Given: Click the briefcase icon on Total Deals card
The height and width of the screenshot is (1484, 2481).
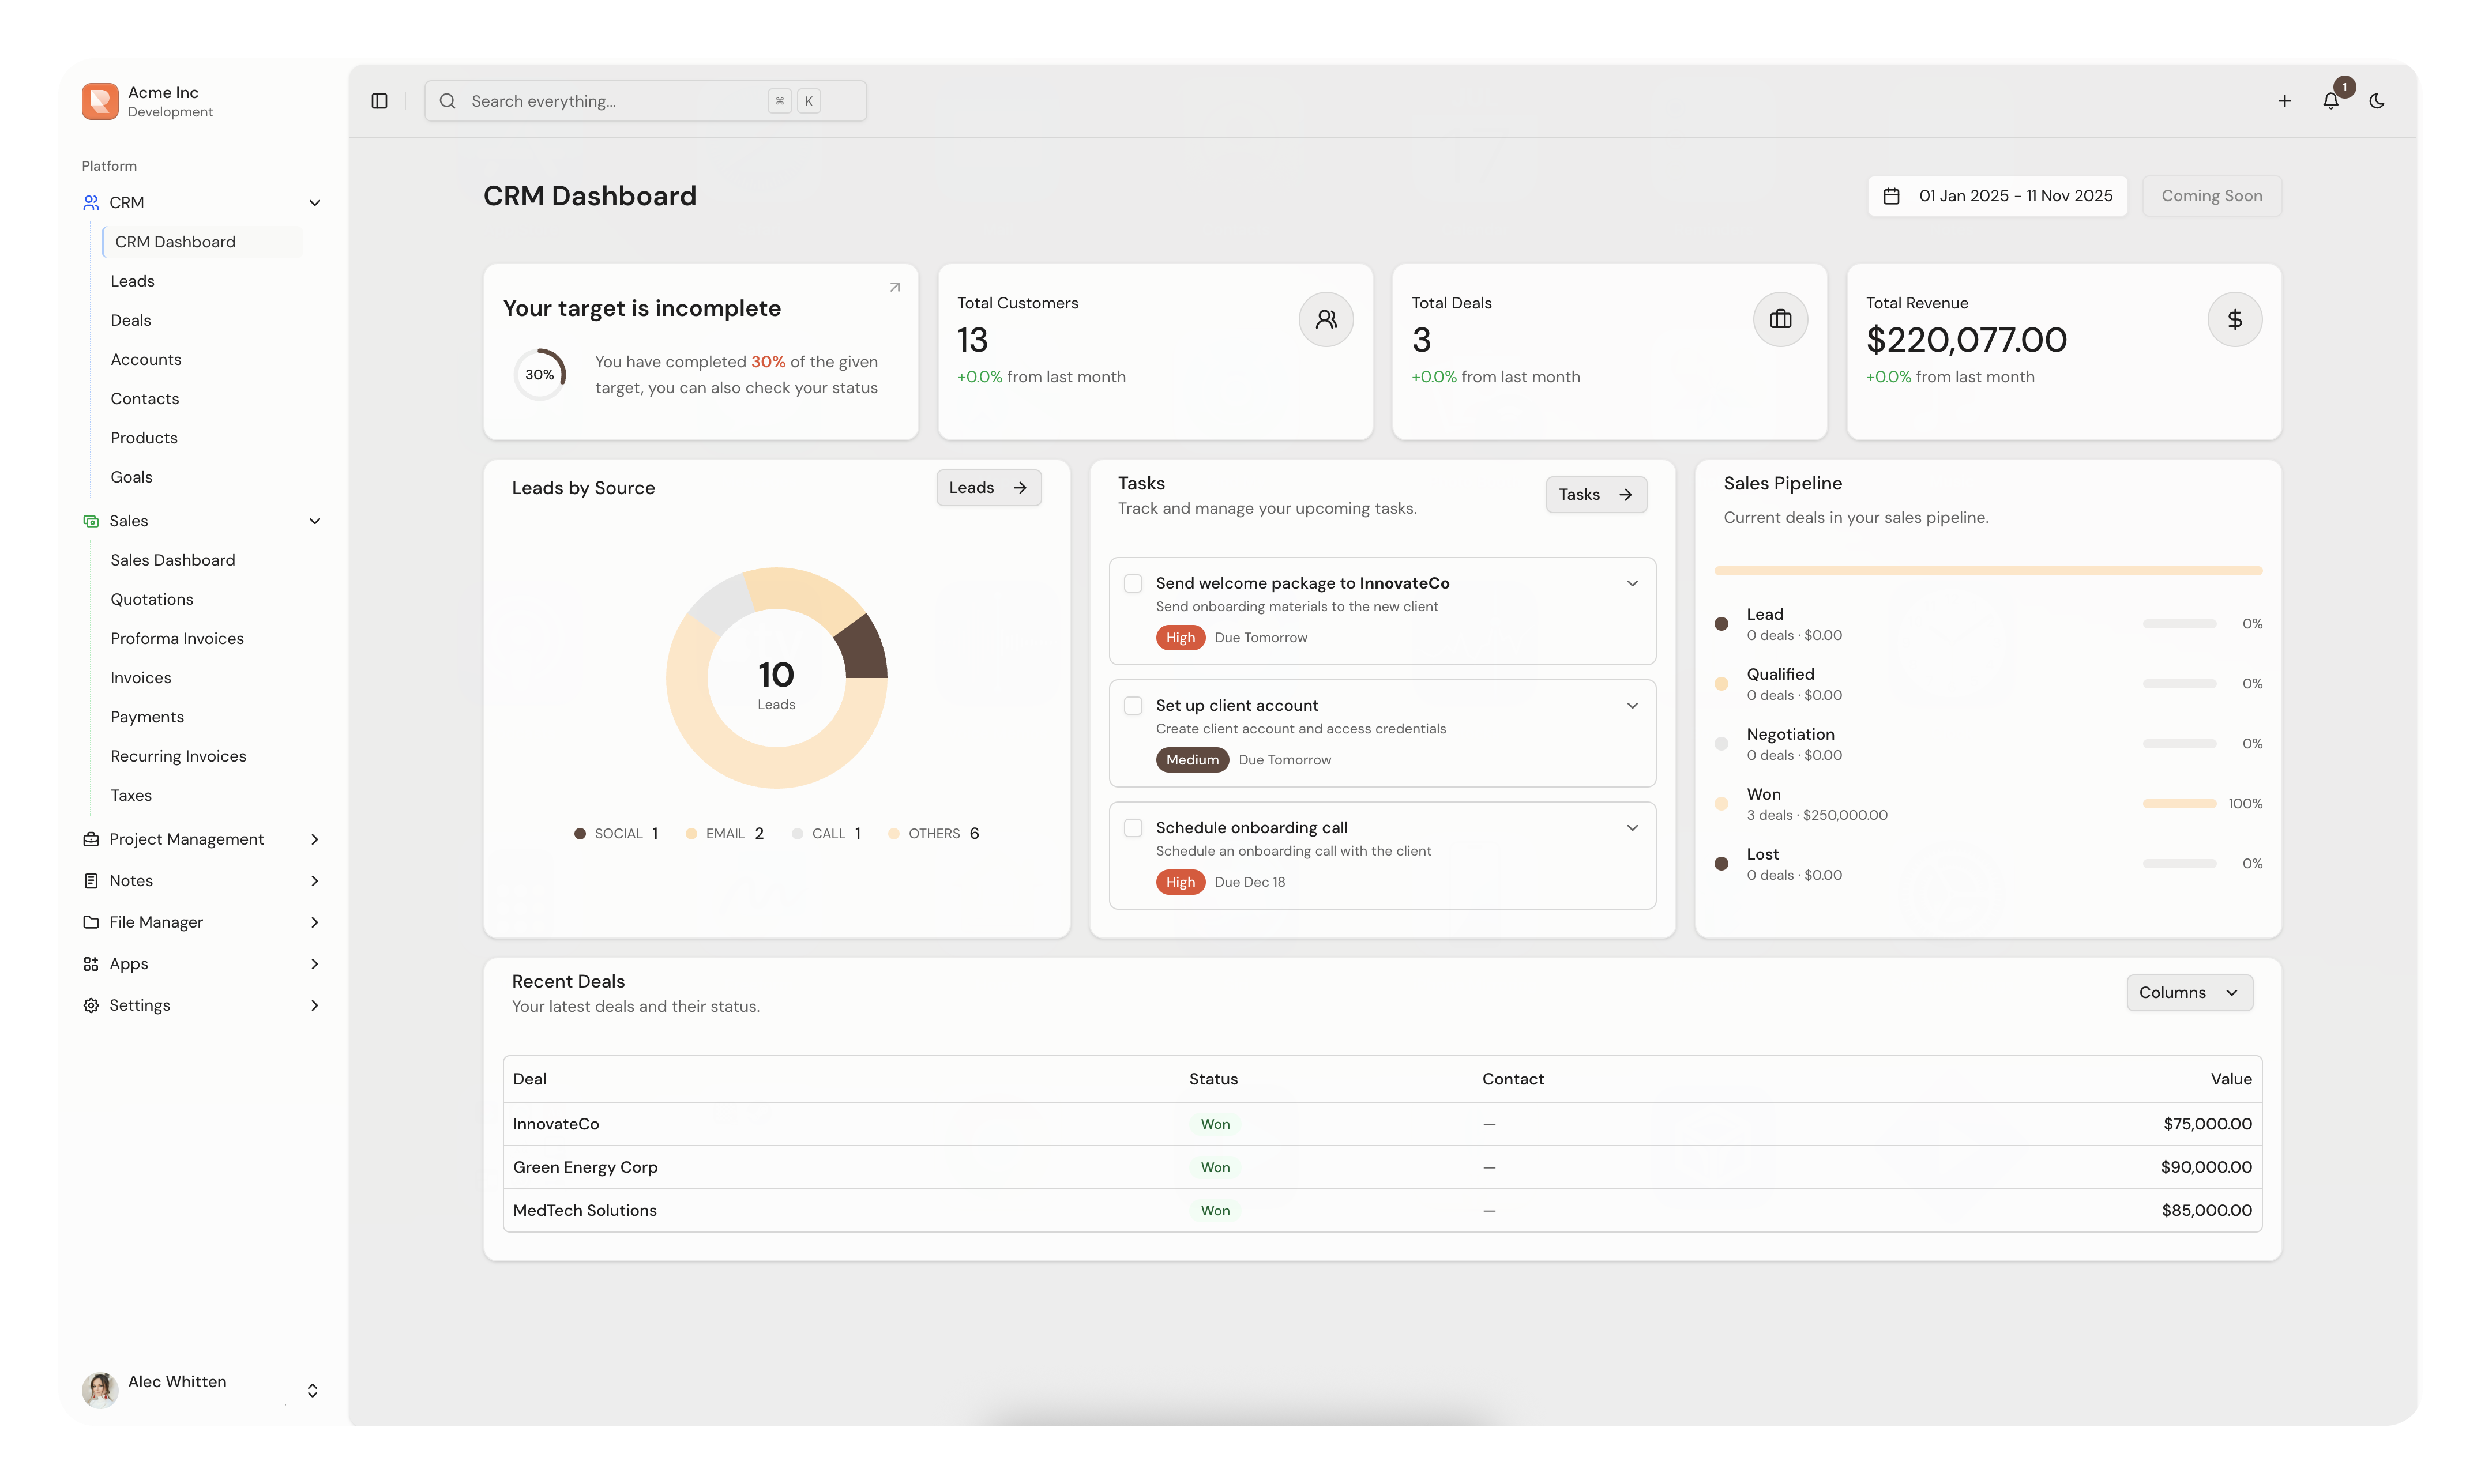Looking at the screenshot, I should pyautogui.click(x=1780, y=319).
